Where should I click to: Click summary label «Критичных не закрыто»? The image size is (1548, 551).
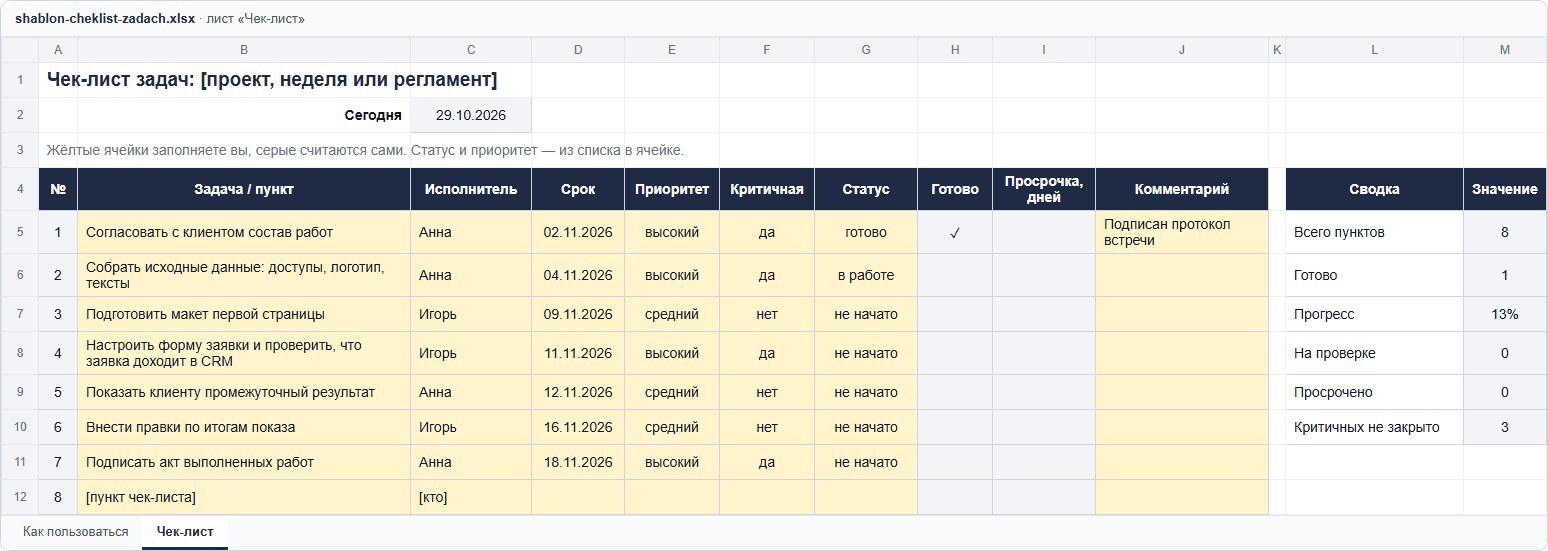[1374, 427]
